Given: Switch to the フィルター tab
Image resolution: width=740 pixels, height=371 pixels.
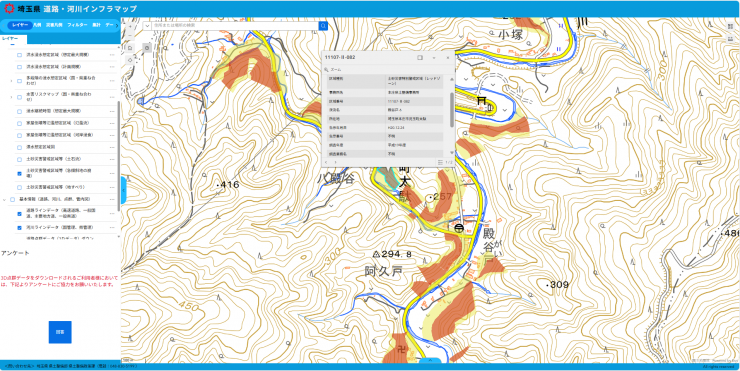Looking at the screenshot, I should coord(77,25).
